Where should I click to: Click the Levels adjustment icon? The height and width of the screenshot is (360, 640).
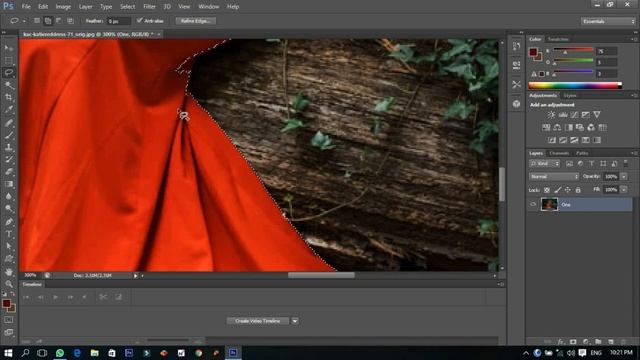pos(563,115)
